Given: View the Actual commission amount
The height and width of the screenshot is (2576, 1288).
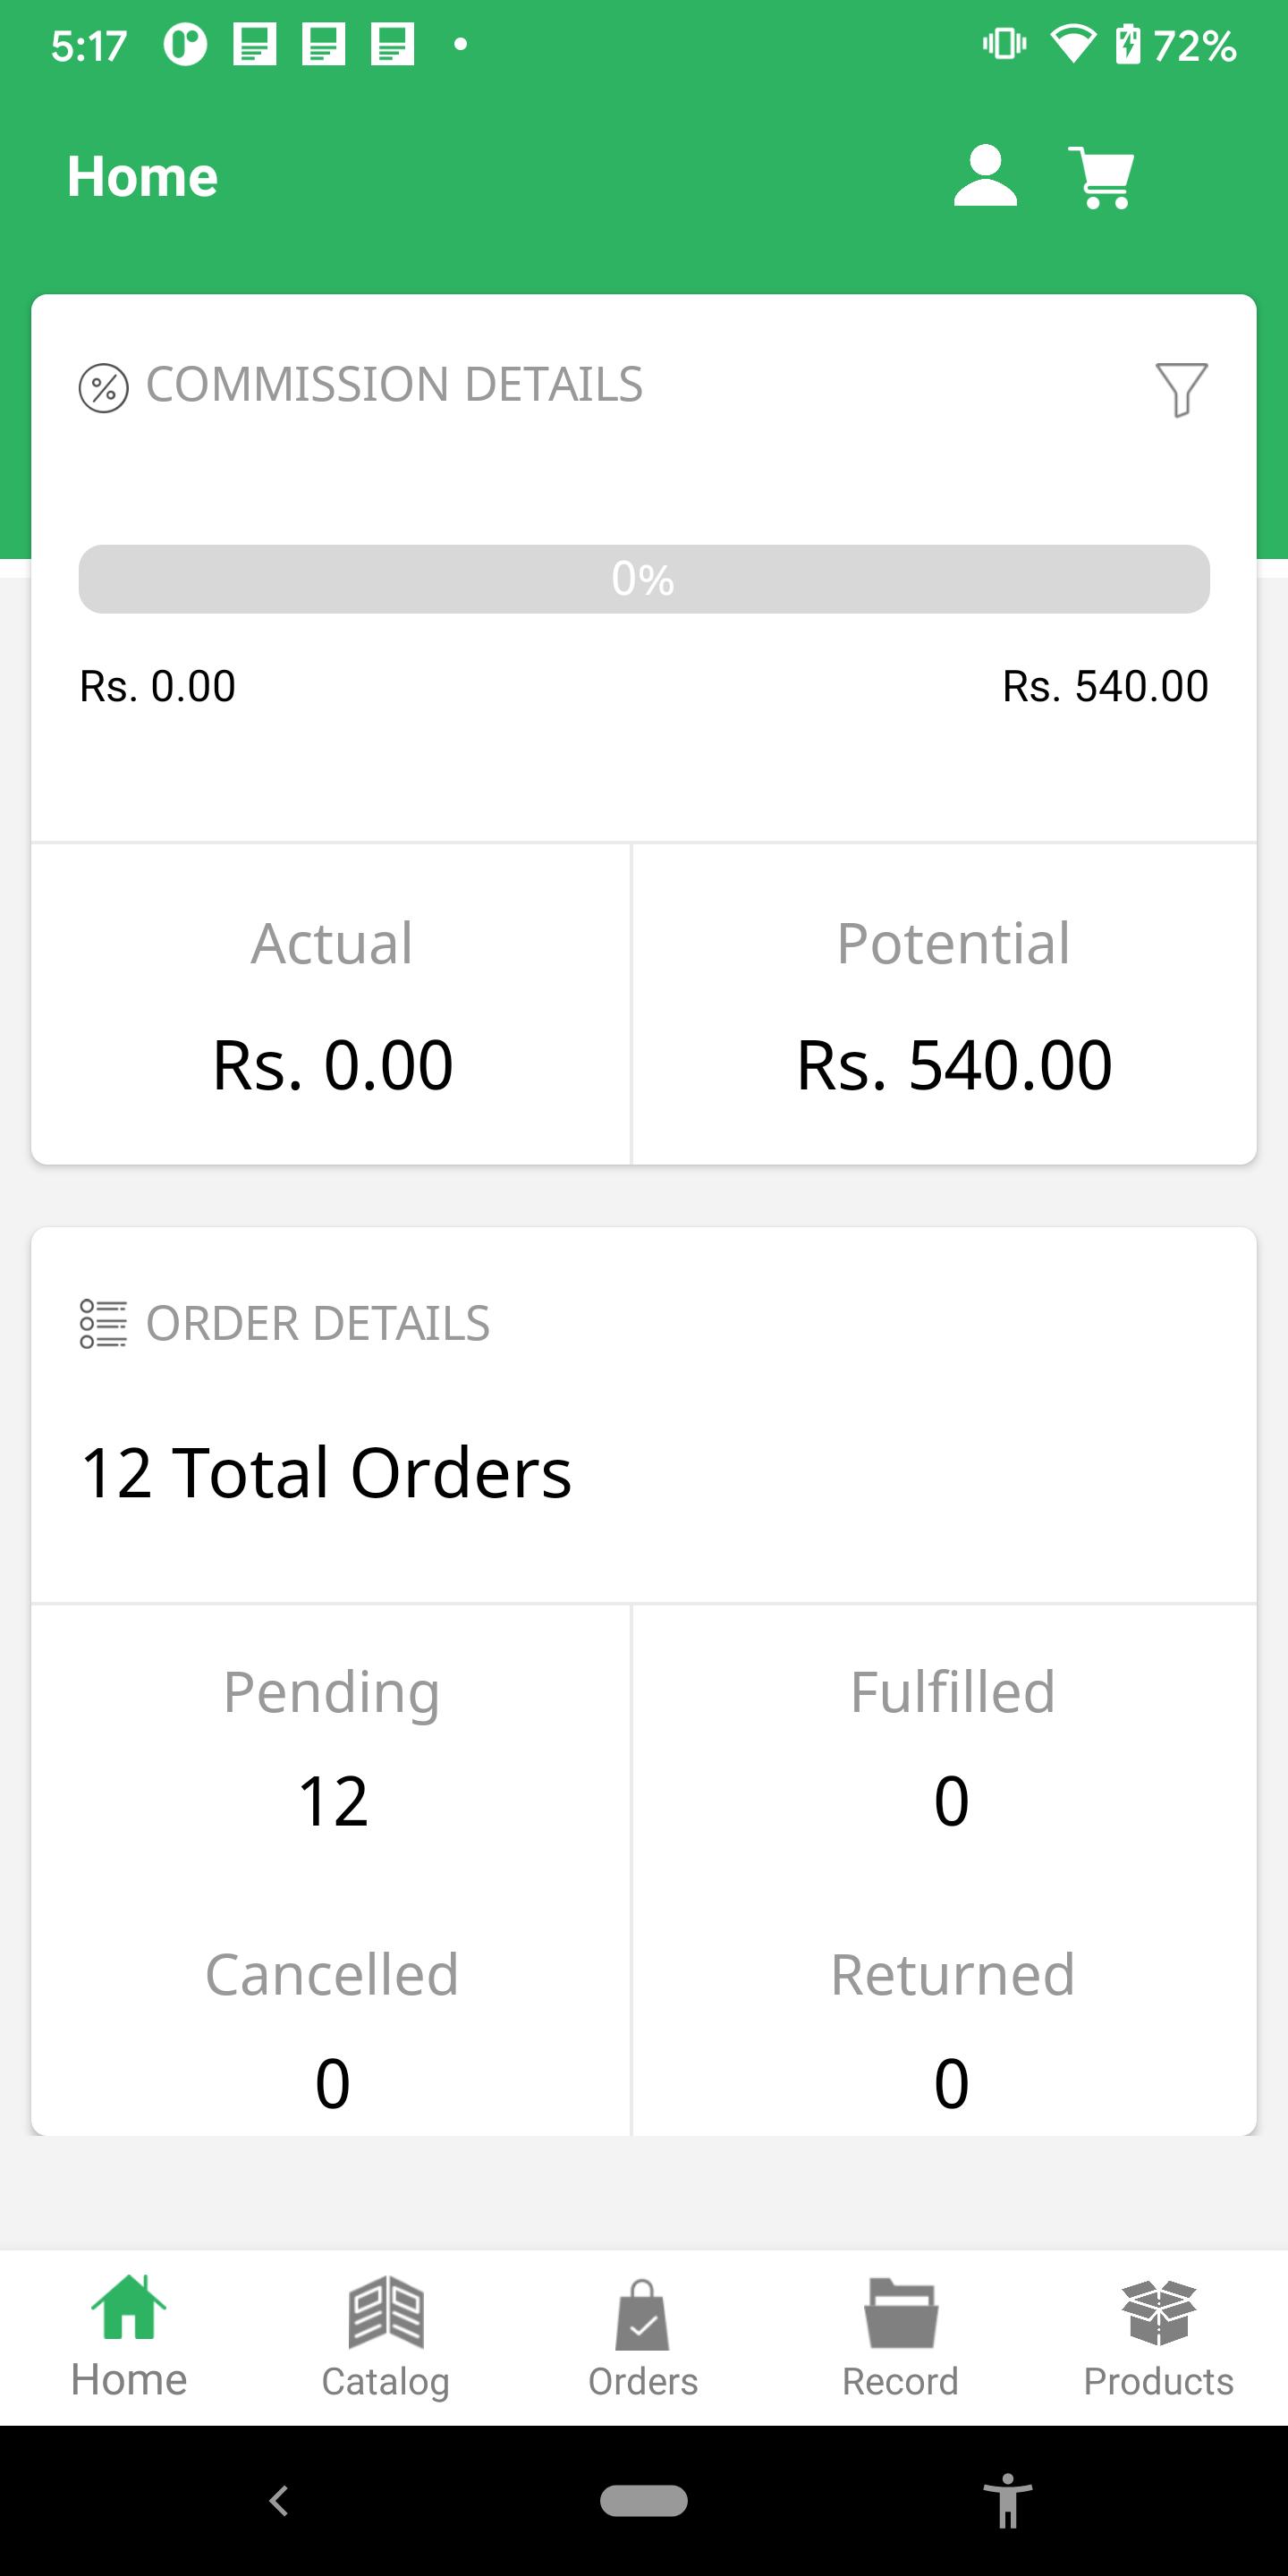Looking at the screenshot, I should [x=332, y=1064].
